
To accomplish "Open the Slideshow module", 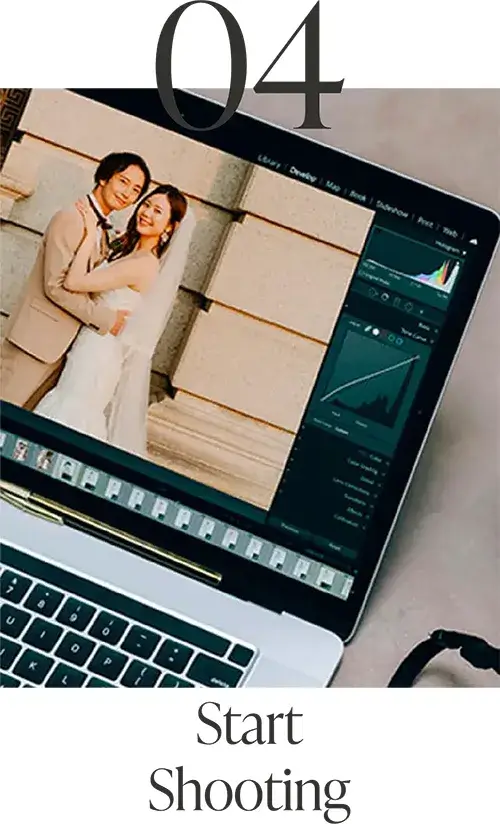I will tap(392, 209).
